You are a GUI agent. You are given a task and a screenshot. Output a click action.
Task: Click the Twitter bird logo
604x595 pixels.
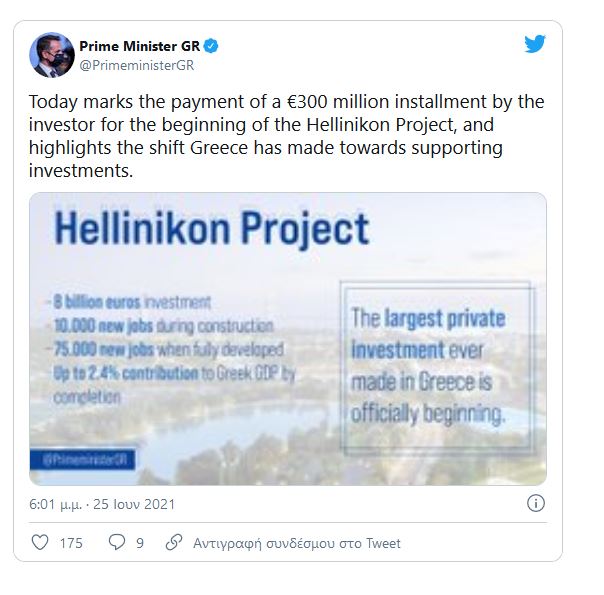point(535,45)
